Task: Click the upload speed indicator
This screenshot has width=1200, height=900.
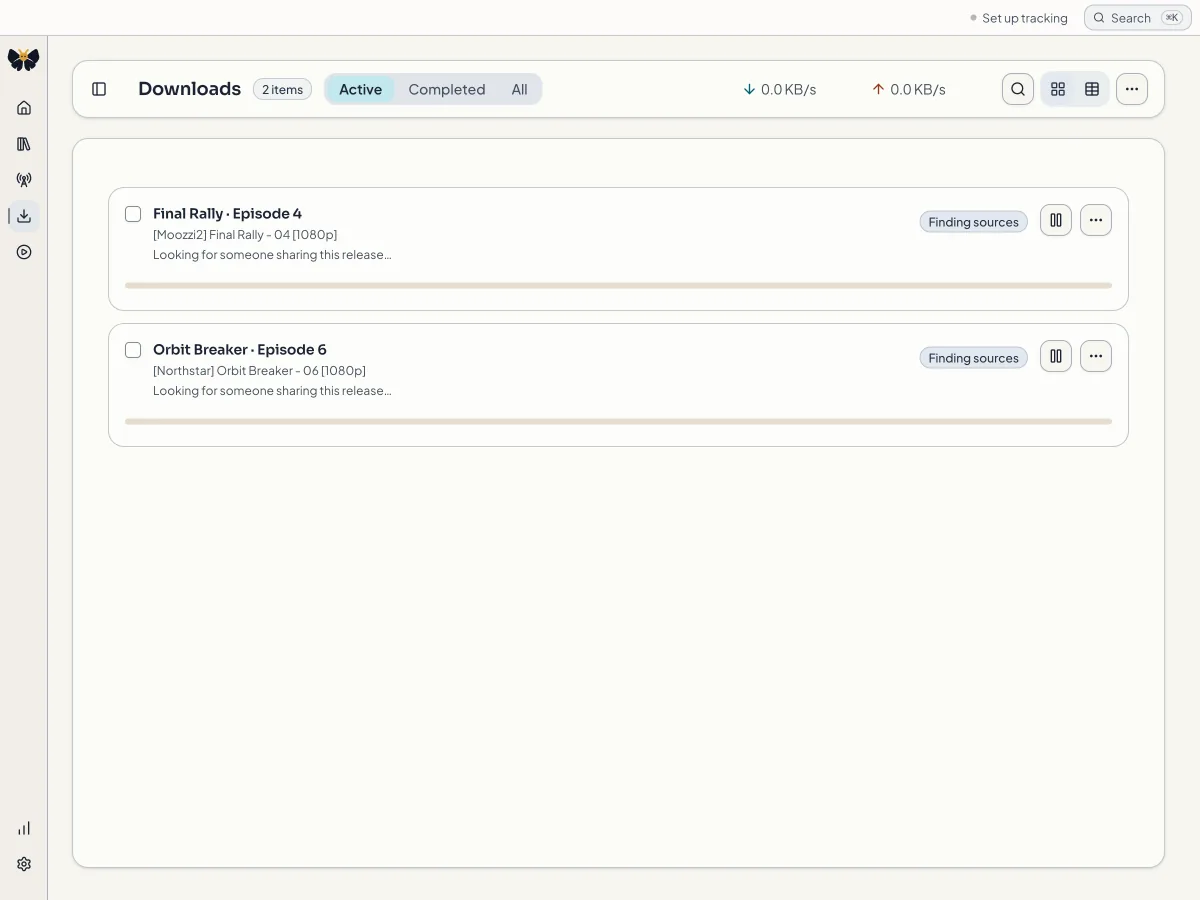Action: [x=909, y=89]
